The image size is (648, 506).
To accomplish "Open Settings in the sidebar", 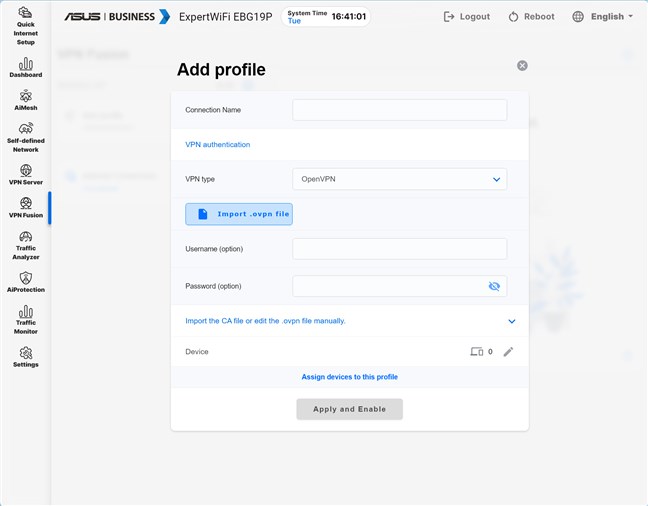I will pos(26,357).
